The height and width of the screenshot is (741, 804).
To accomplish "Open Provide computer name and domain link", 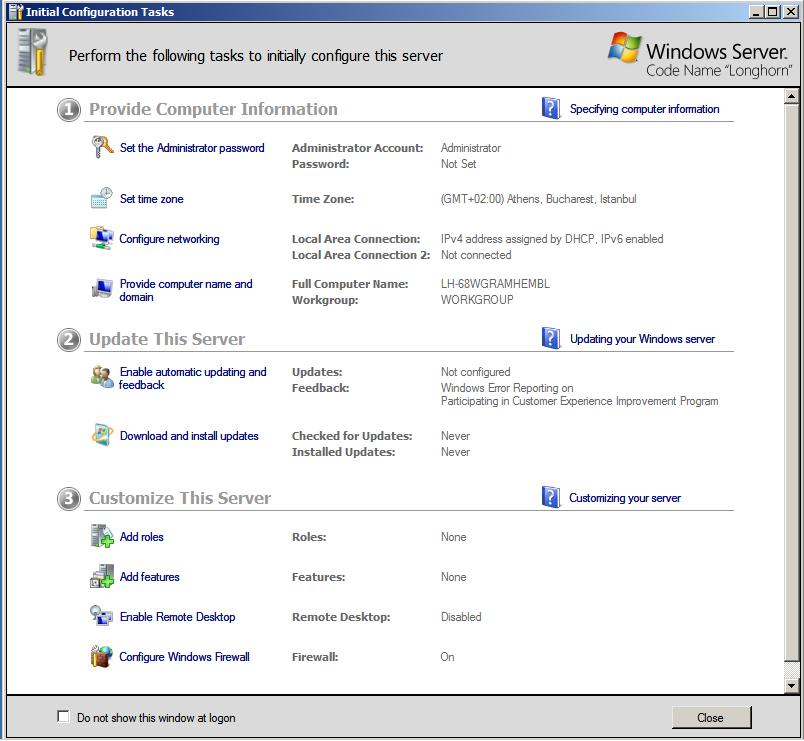I will (186, 290).
